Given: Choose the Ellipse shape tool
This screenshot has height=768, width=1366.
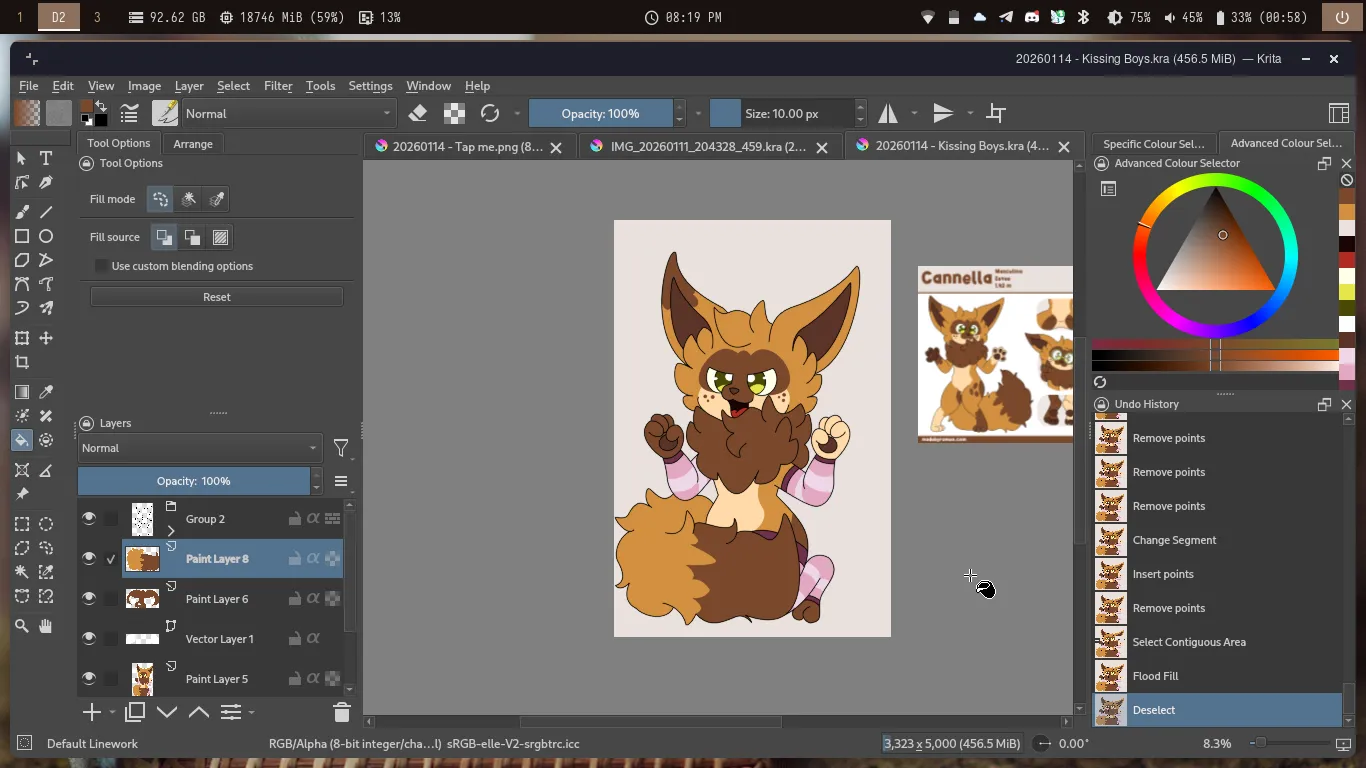Looking at the screenshot, I should click(x=46, y=237).
